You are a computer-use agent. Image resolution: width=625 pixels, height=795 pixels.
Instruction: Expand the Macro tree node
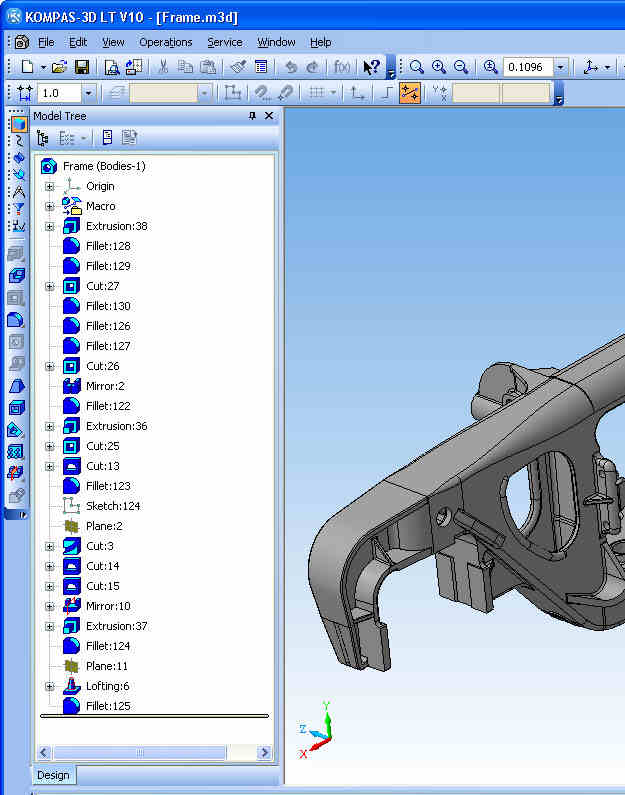49,206
